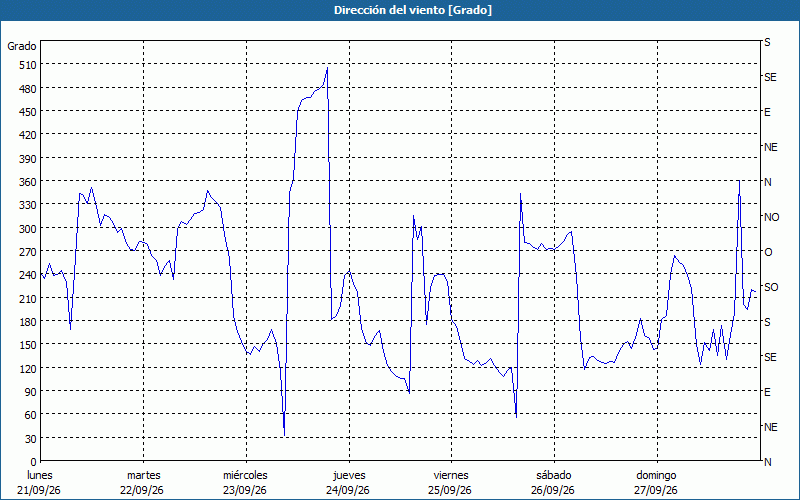Screen dimensions: 800x500
Task: Click the 240 degree axis label
Action: pyautogui.click(x=28, y=276)
